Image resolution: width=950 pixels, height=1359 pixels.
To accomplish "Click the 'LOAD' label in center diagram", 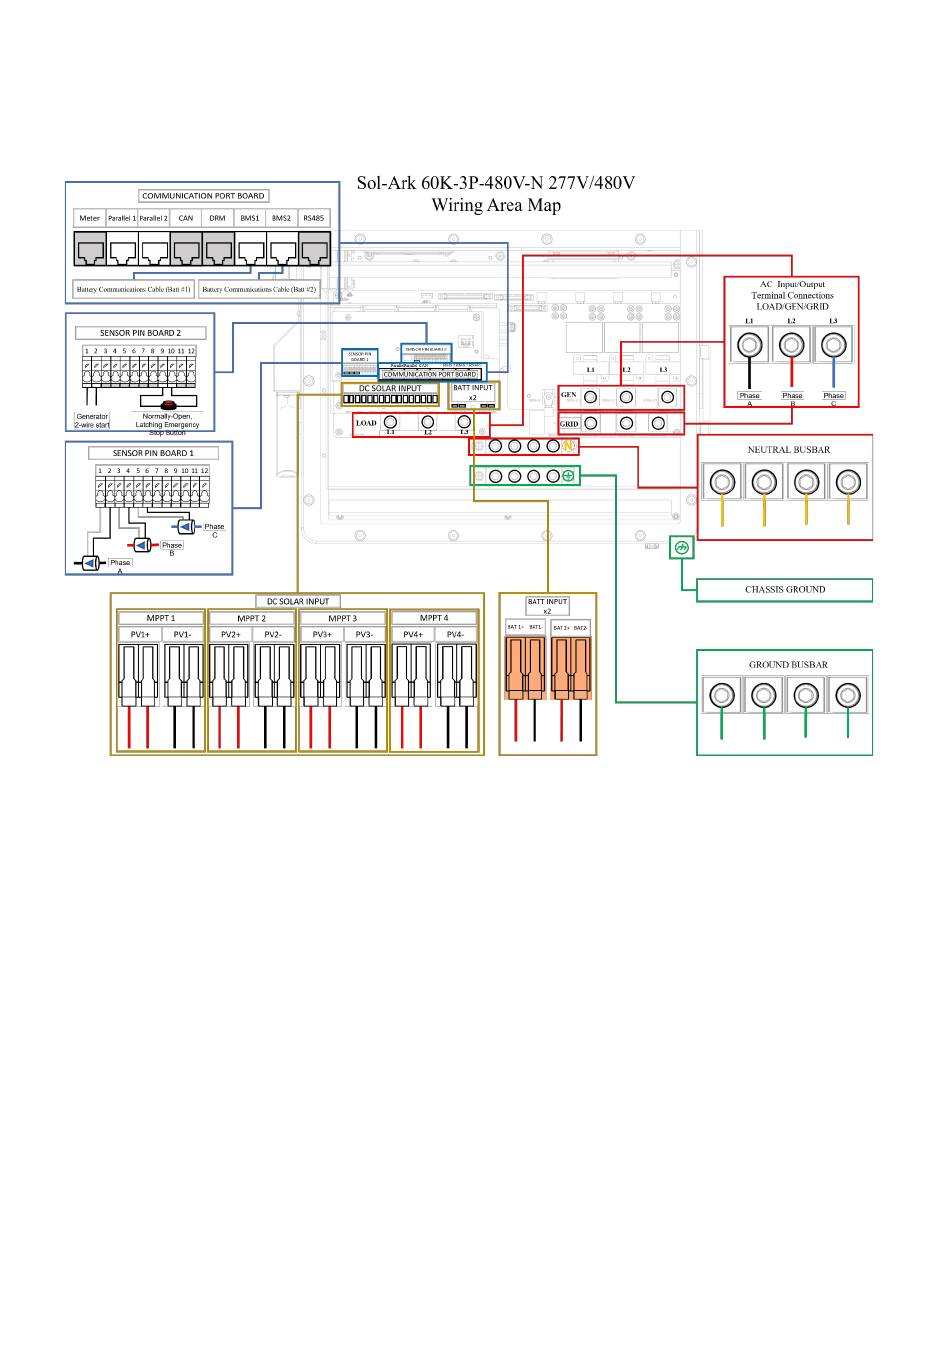I will [x=367, y=423].
